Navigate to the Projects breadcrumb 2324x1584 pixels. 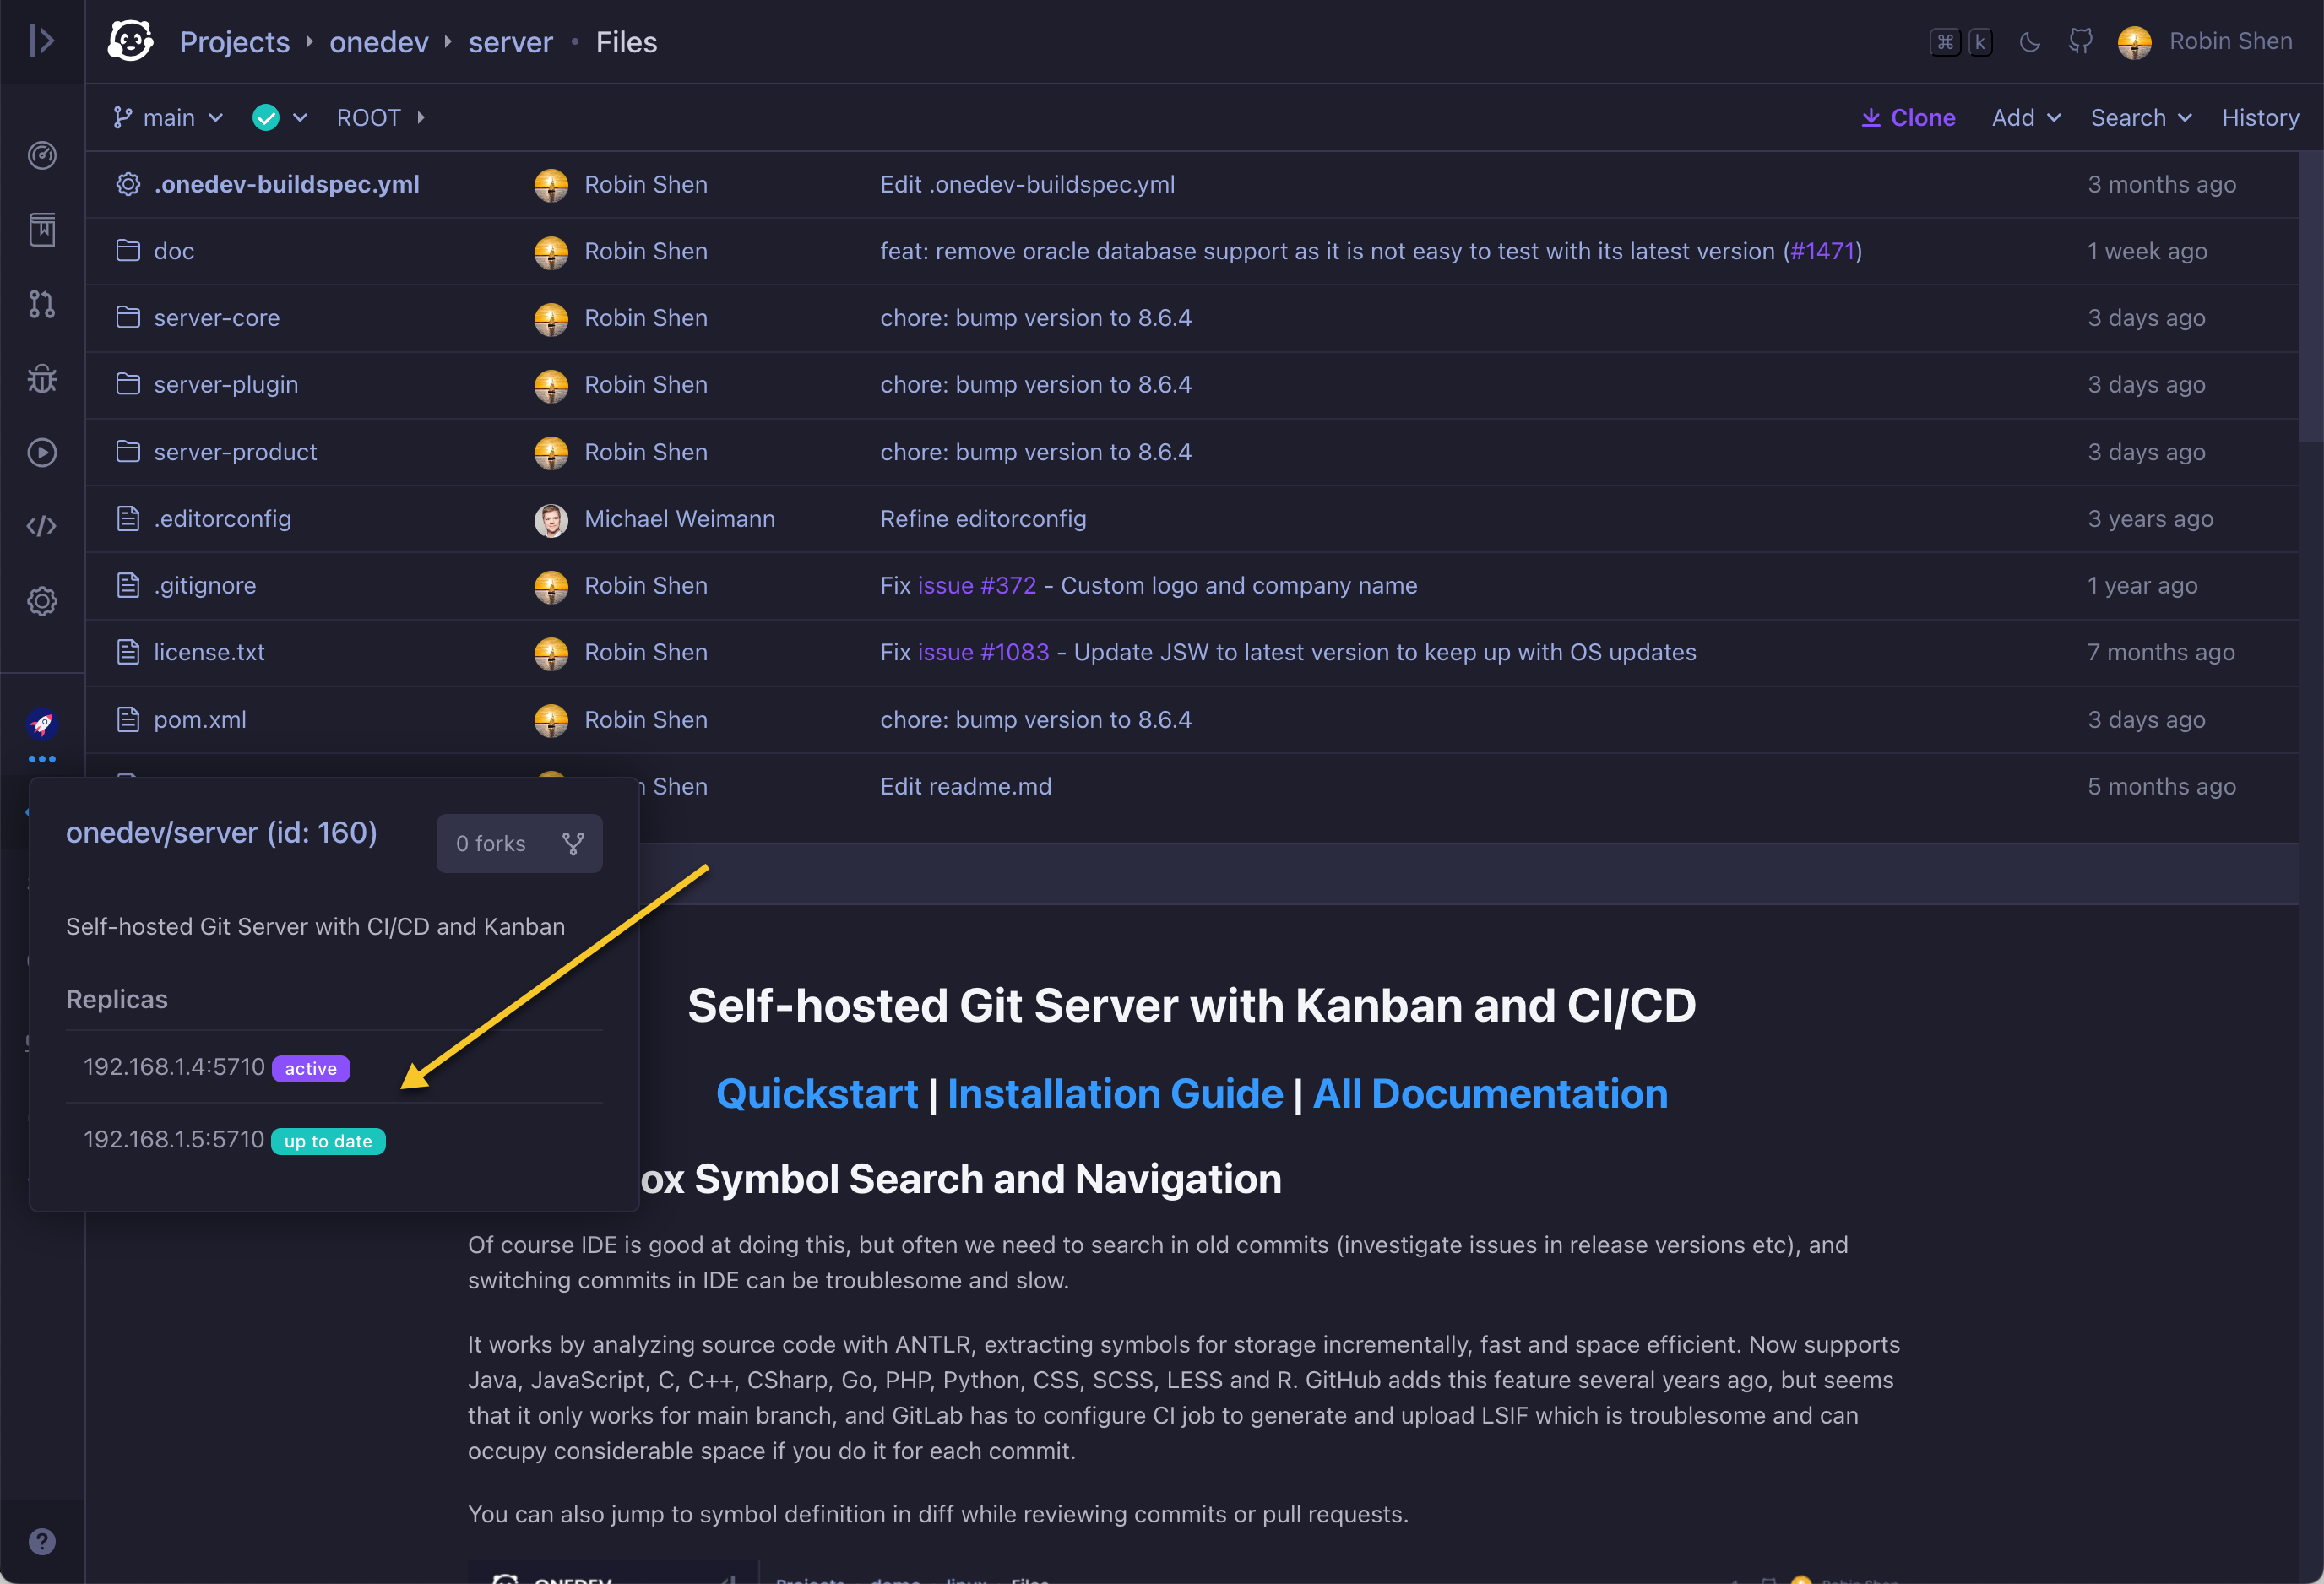point(234,42)
